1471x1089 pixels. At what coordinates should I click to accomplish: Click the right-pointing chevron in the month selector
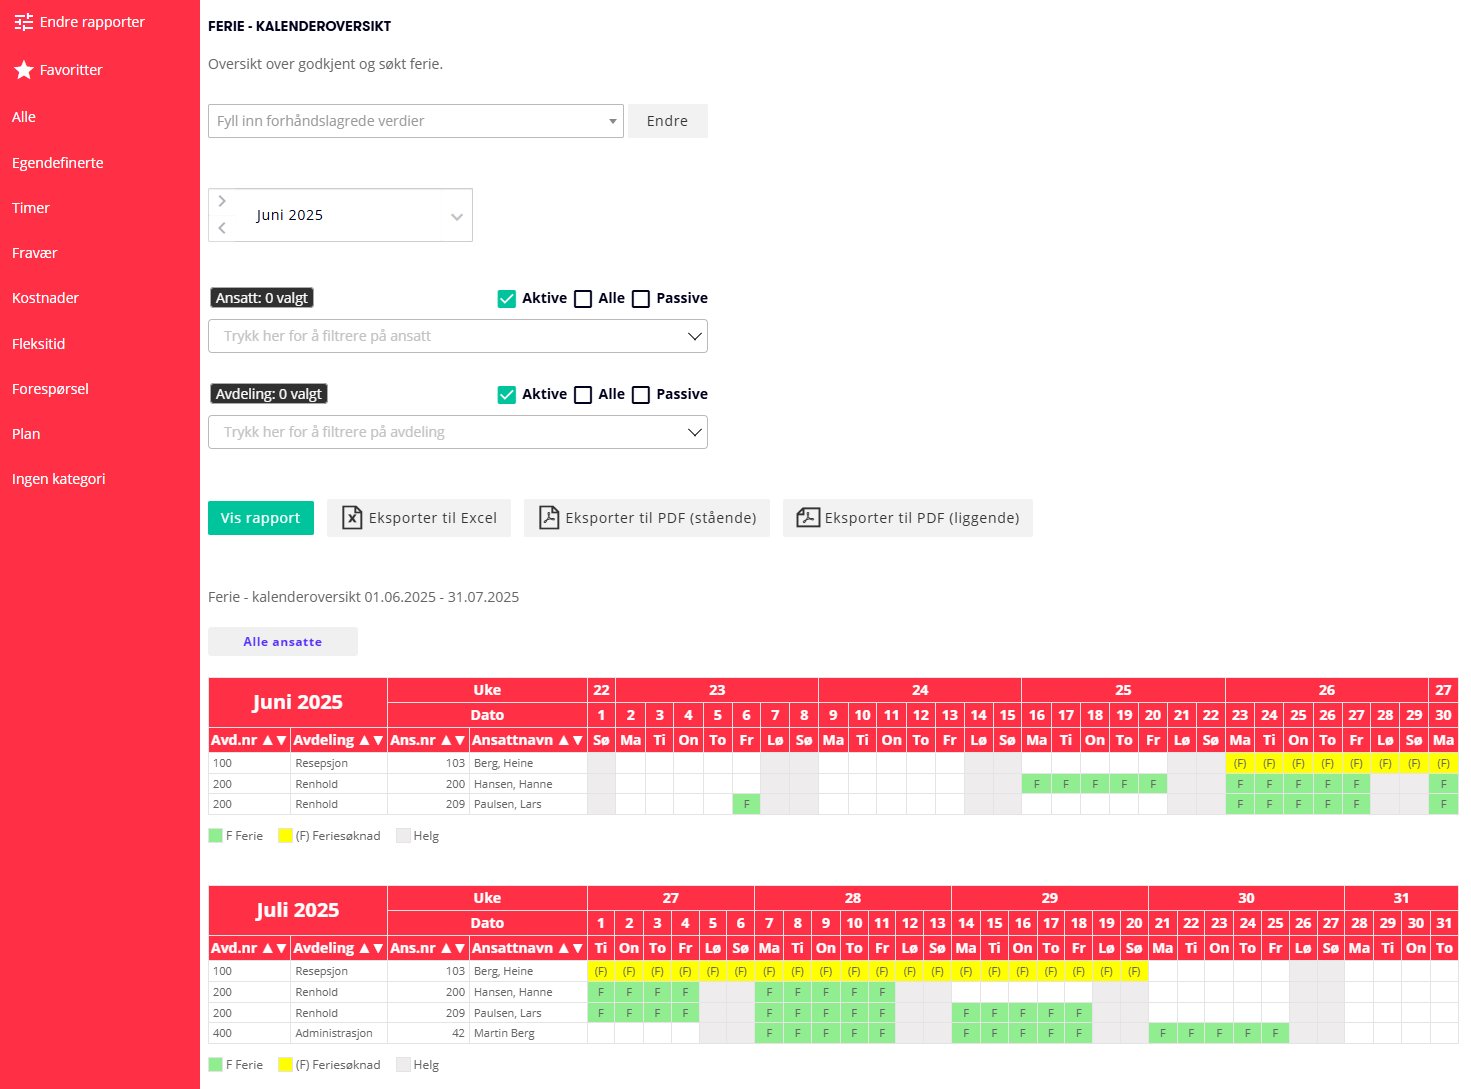point(222,201)
